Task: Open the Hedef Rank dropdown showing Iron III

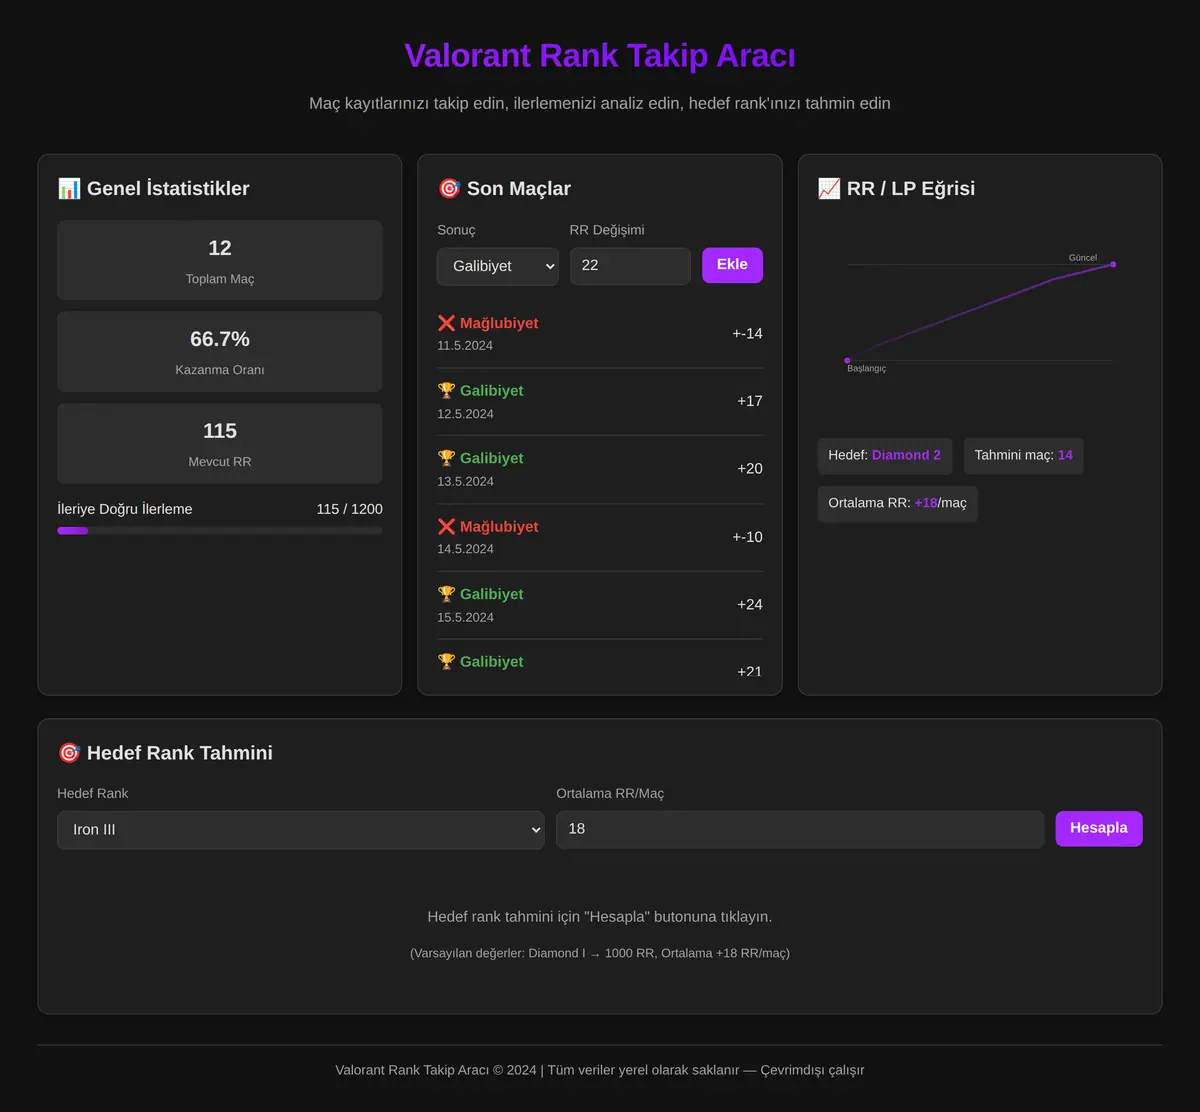Action: click(301, 830)
